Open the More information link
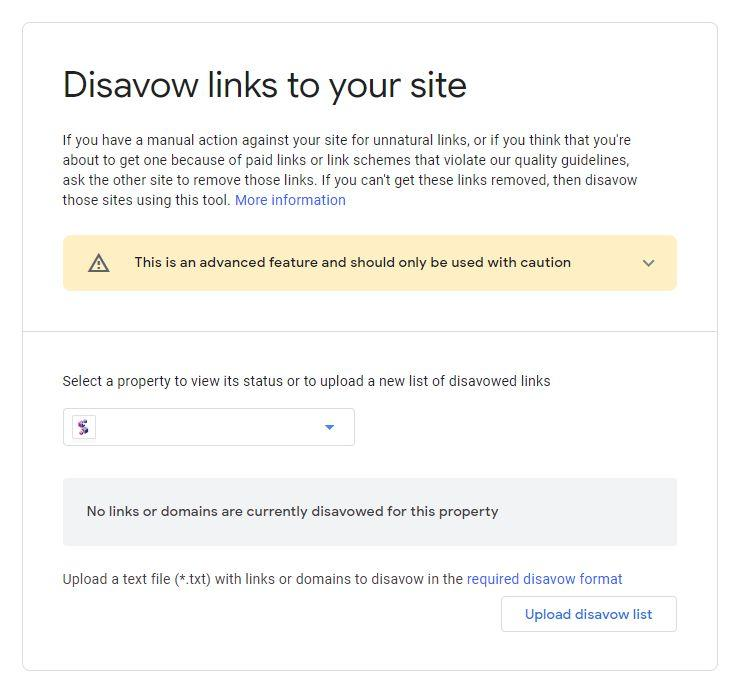Image resolution: width=739 pixels, height=696 pixels. pyautogui.click(x=290, y=200)
